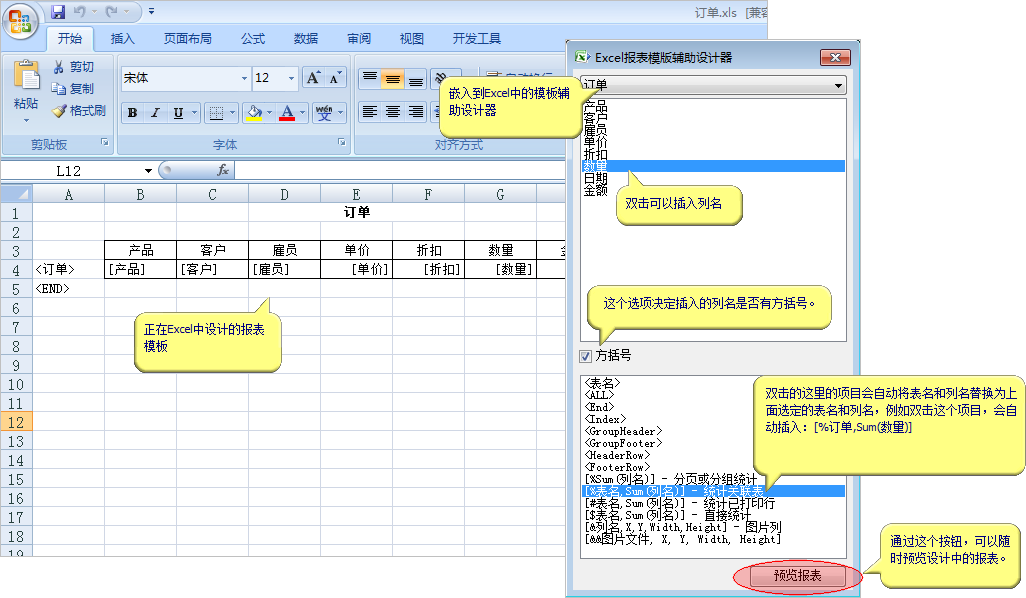This screenshot has height=598, width=1026.
Task: Increase the font size with the large A icon
Action: (x=313, y=78)
